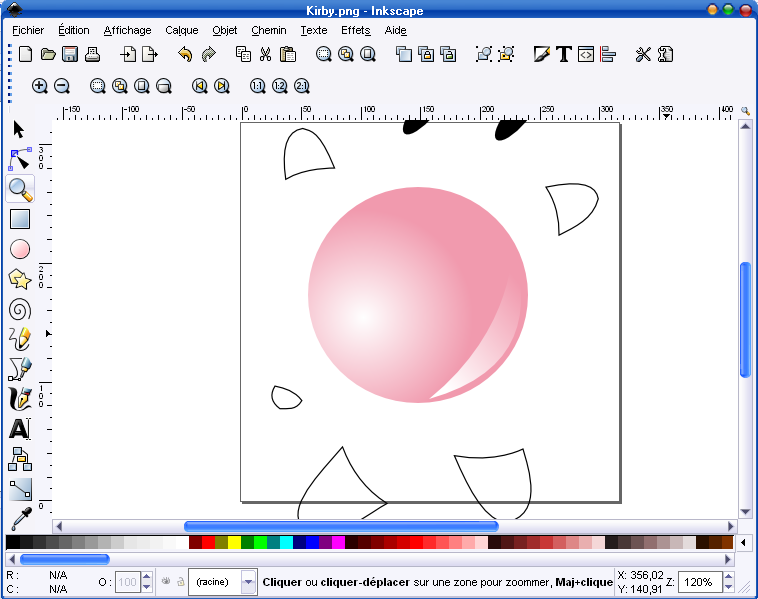Click the canvas vertical scrollbar thumb

pyautogui.click(x=745, y=320)
